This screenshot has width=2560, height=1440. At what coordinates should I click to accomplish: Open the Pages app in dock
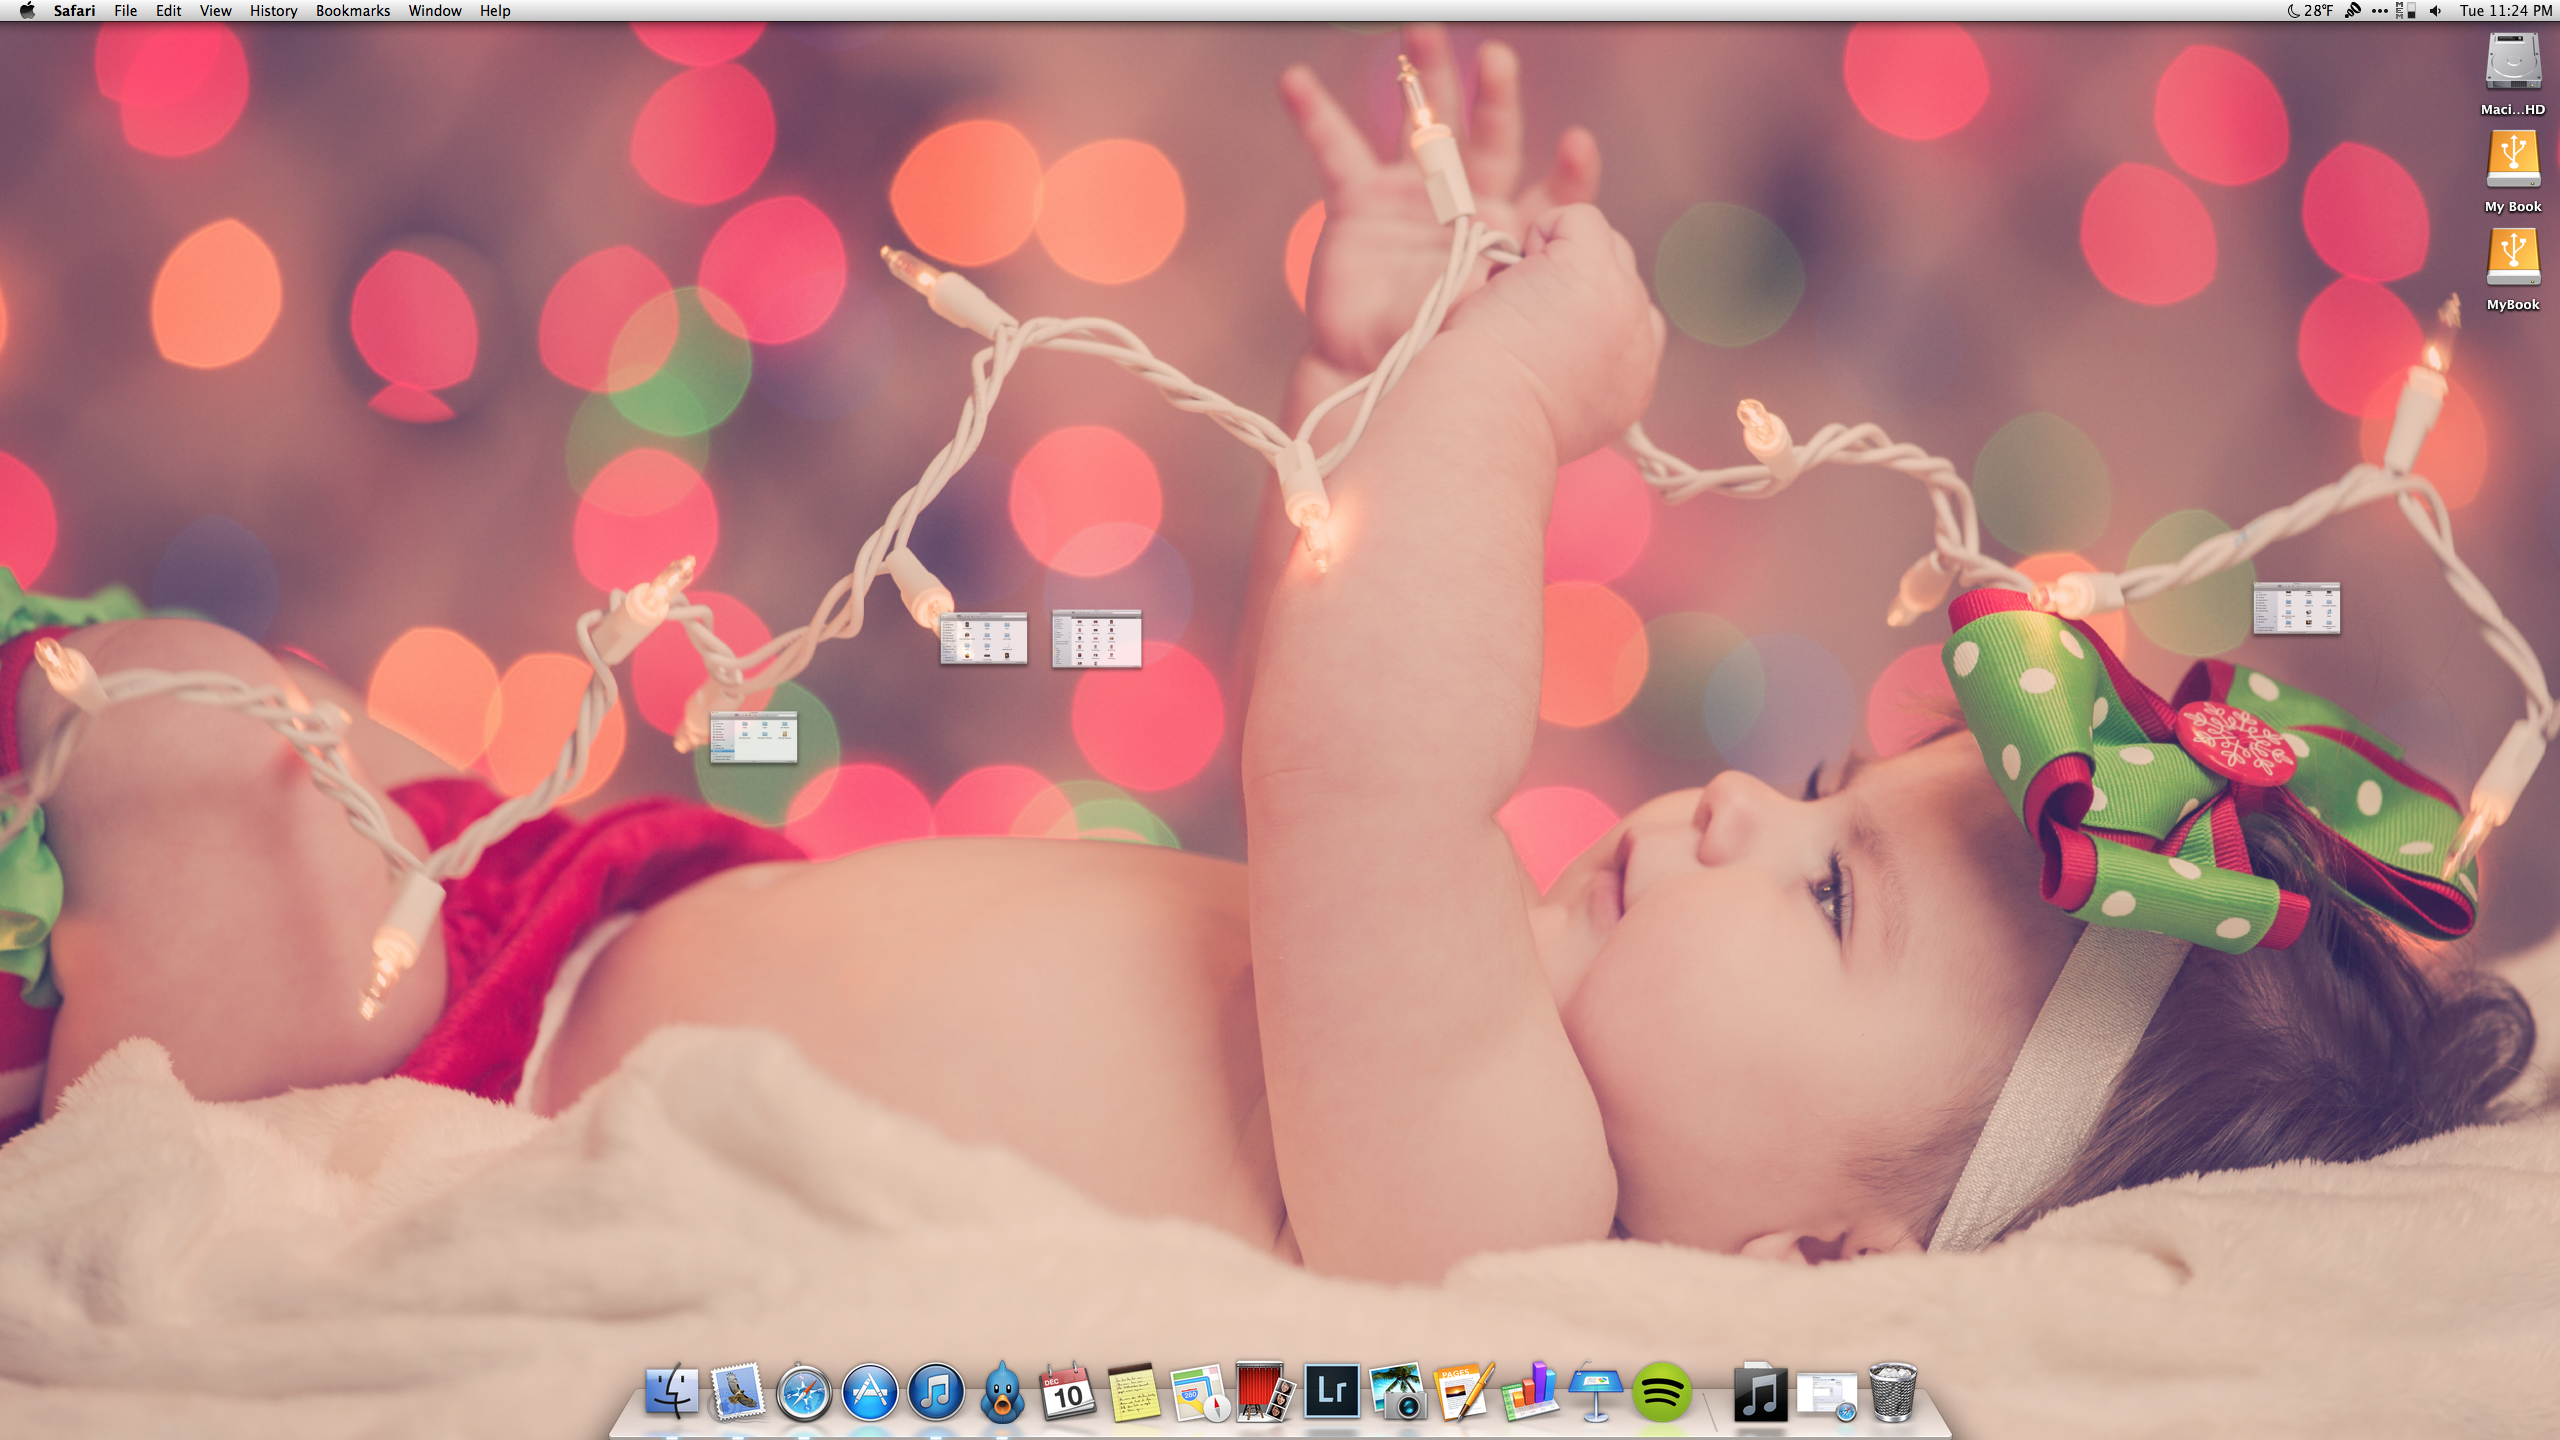click(x=1463, y=1392)
